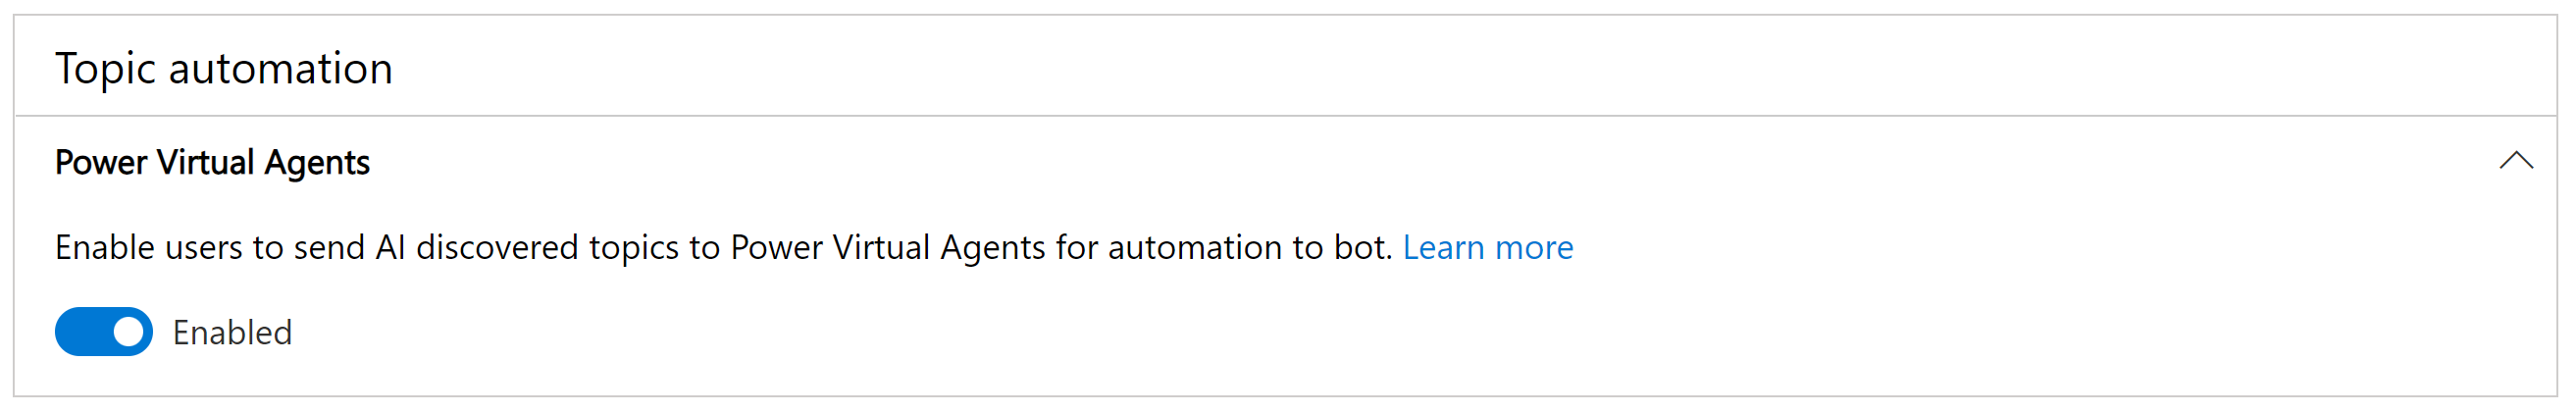2576x413 pixels.
Task: Click blue Learn more text after description
Action: tap(1488, 247)
